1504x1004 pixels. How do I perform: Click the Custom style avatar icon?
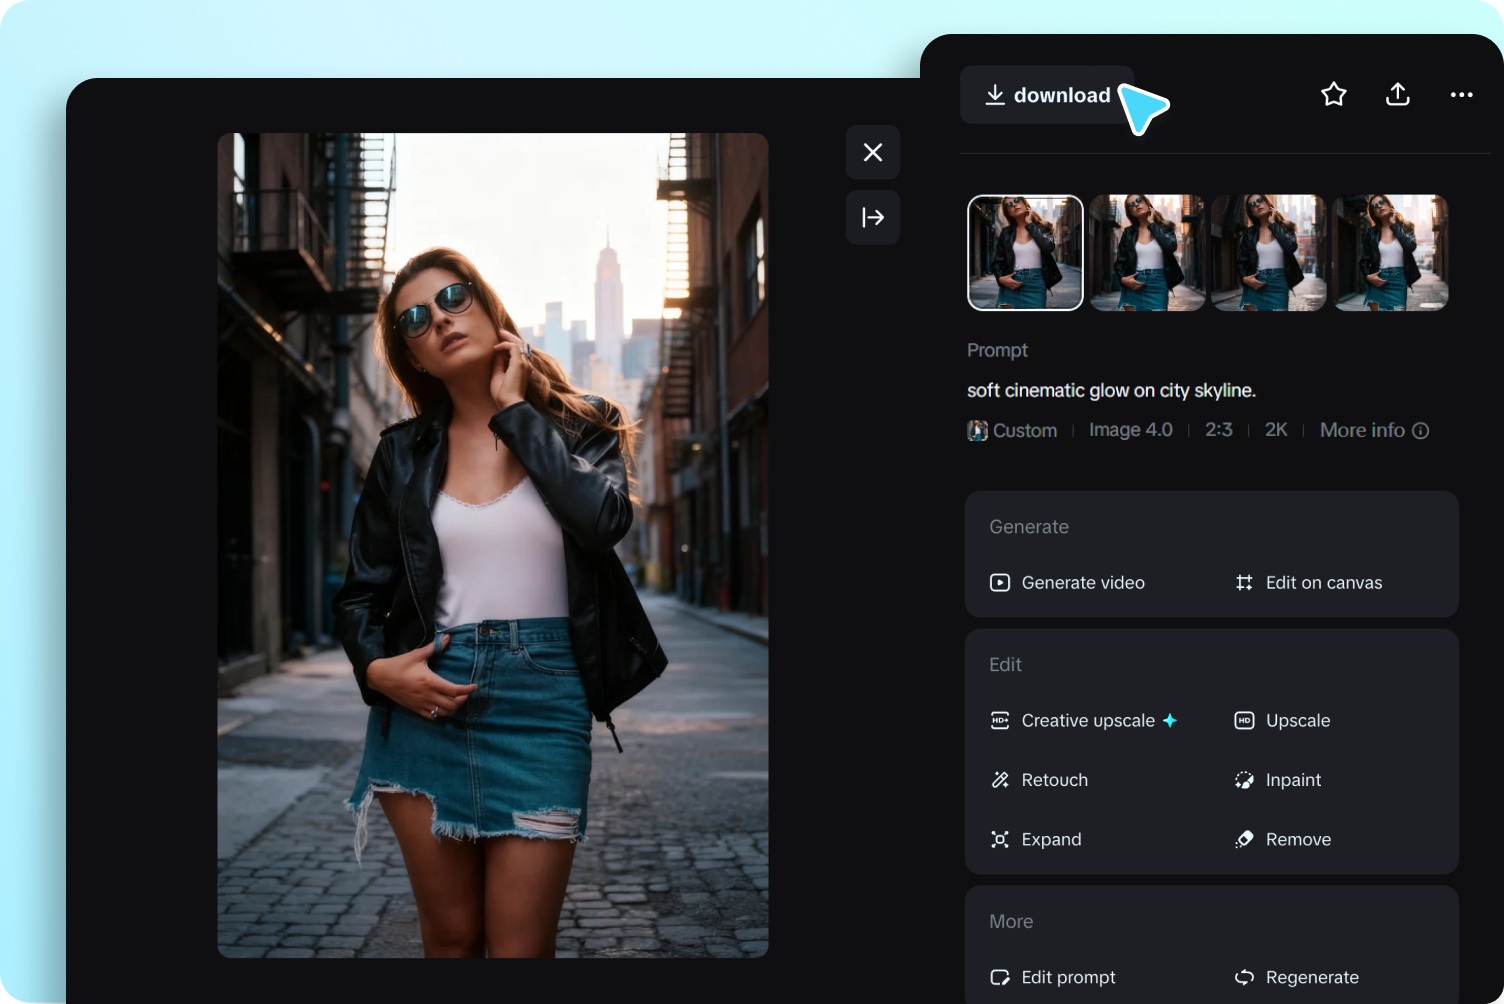[x=977, y=431]
